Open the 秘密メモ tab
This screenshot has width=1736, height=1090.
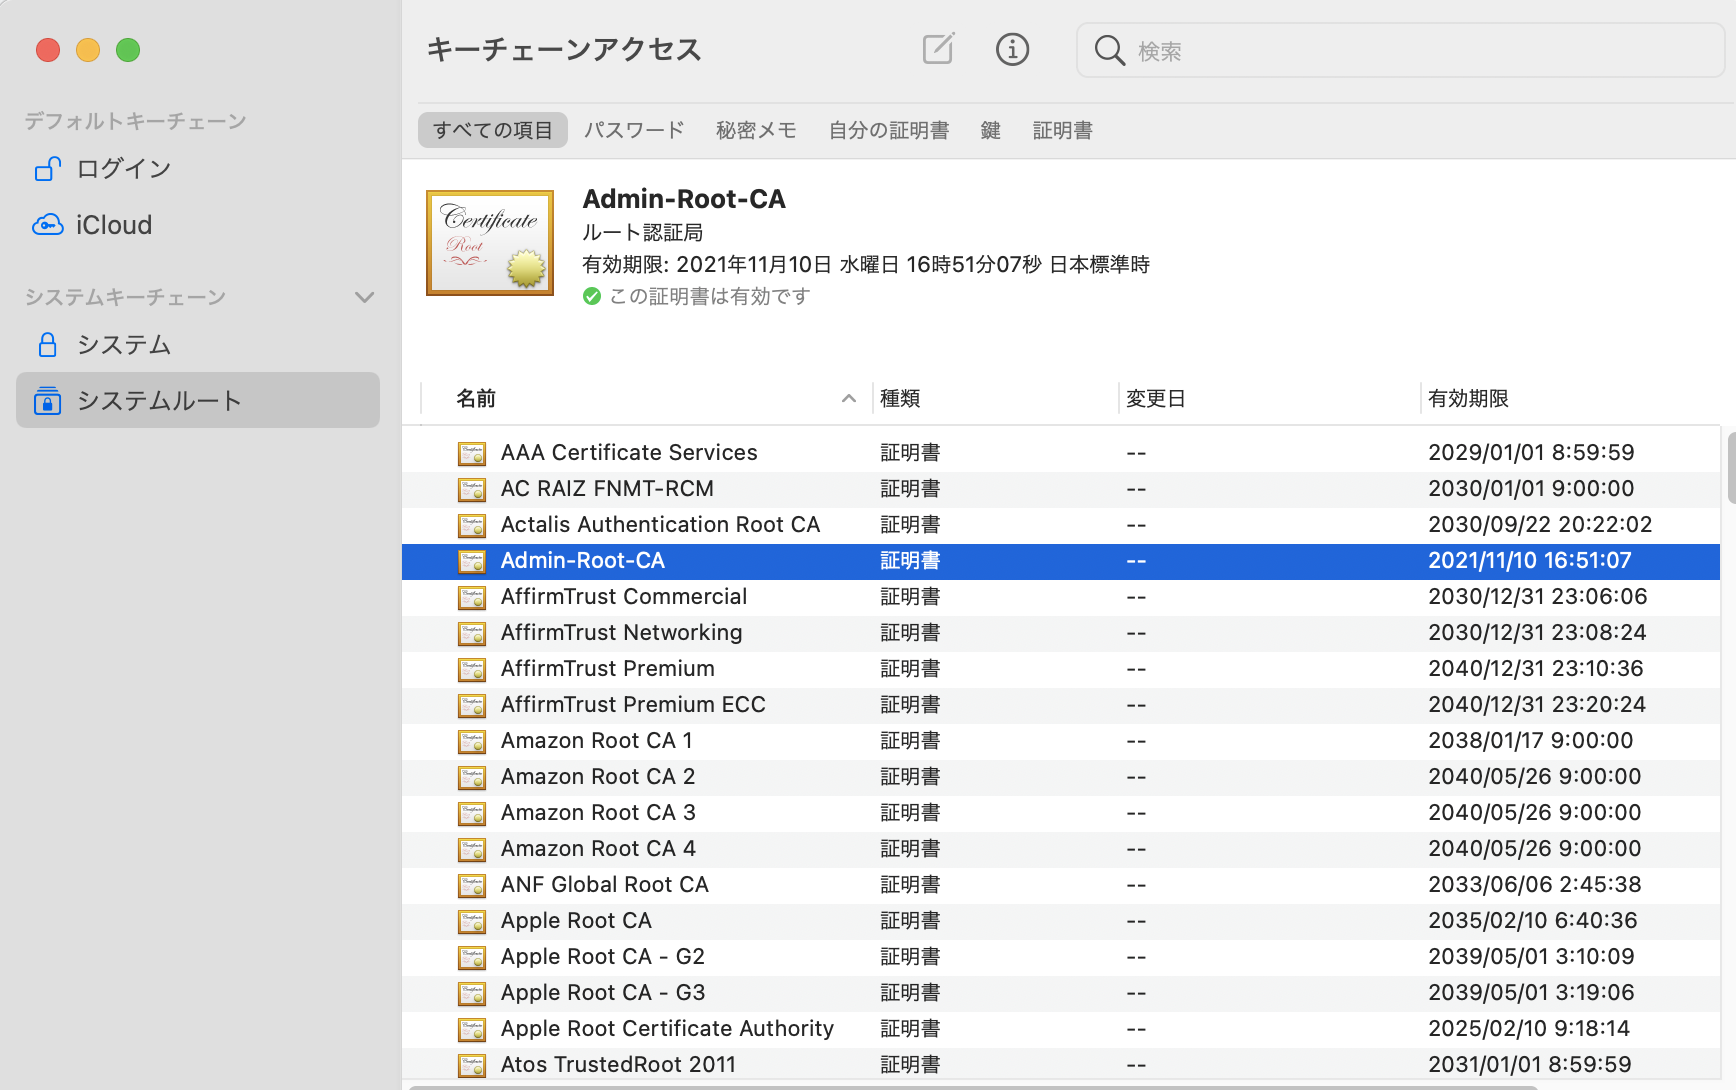click(x=756, y=130)
